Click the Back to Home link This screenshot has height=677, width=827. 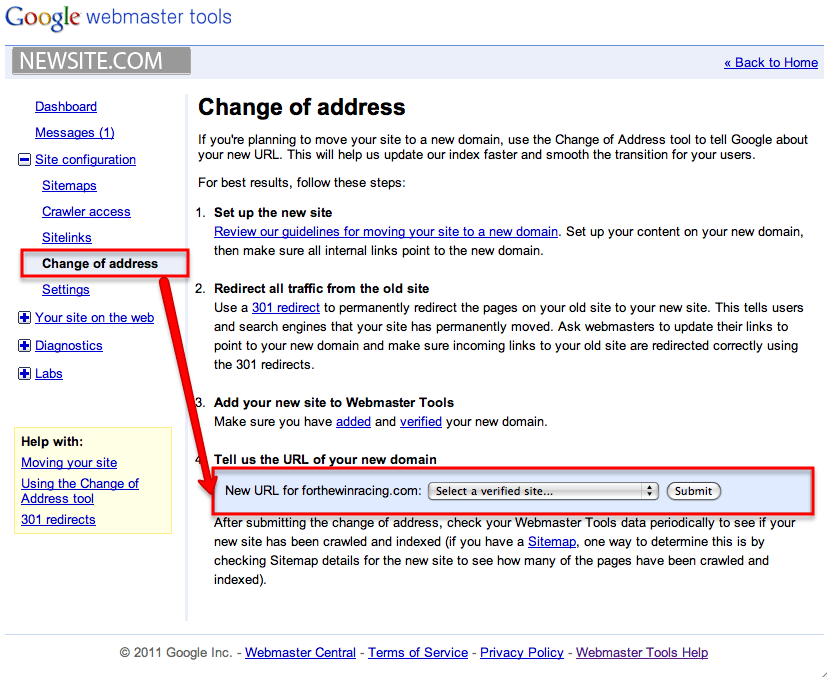pos(770,62)
